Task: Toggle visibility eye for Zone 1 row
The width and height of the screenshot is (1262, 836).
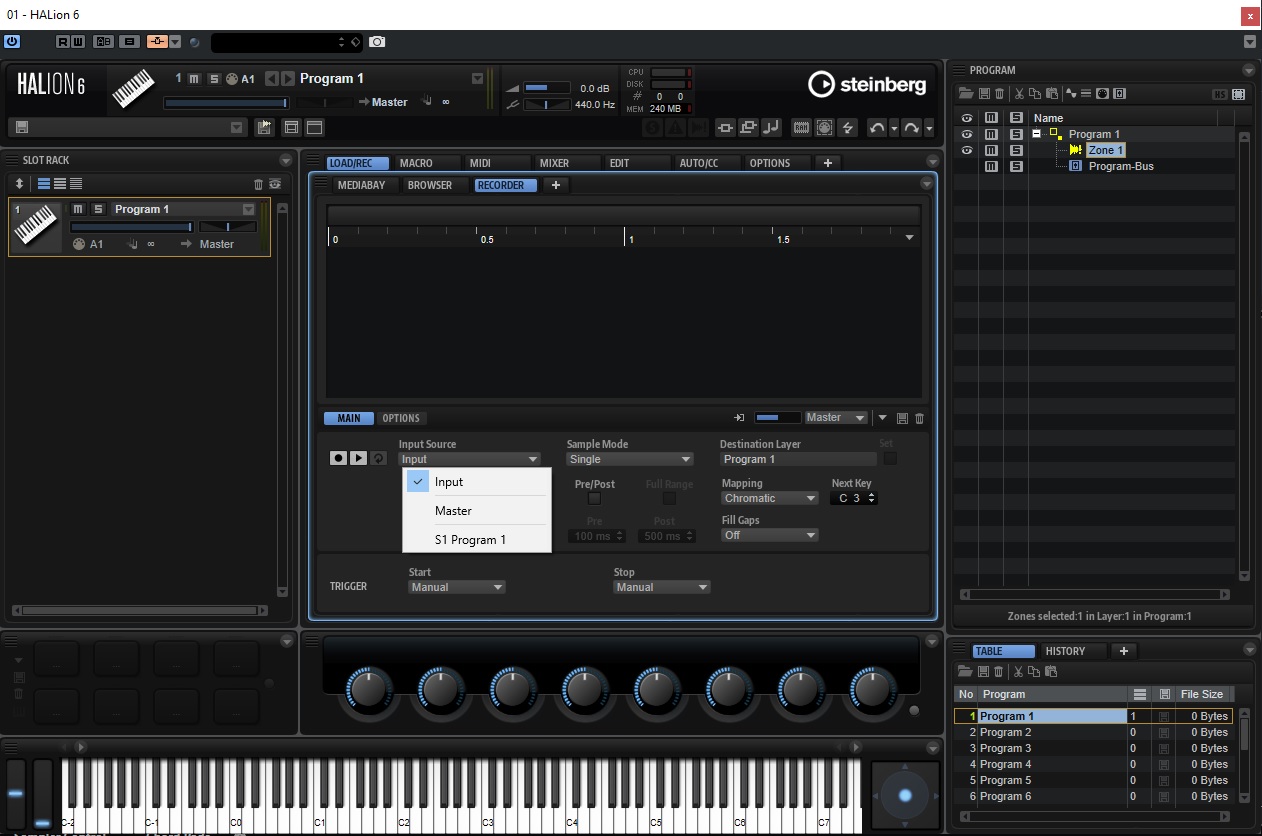Action: click(x=967, y=150)
